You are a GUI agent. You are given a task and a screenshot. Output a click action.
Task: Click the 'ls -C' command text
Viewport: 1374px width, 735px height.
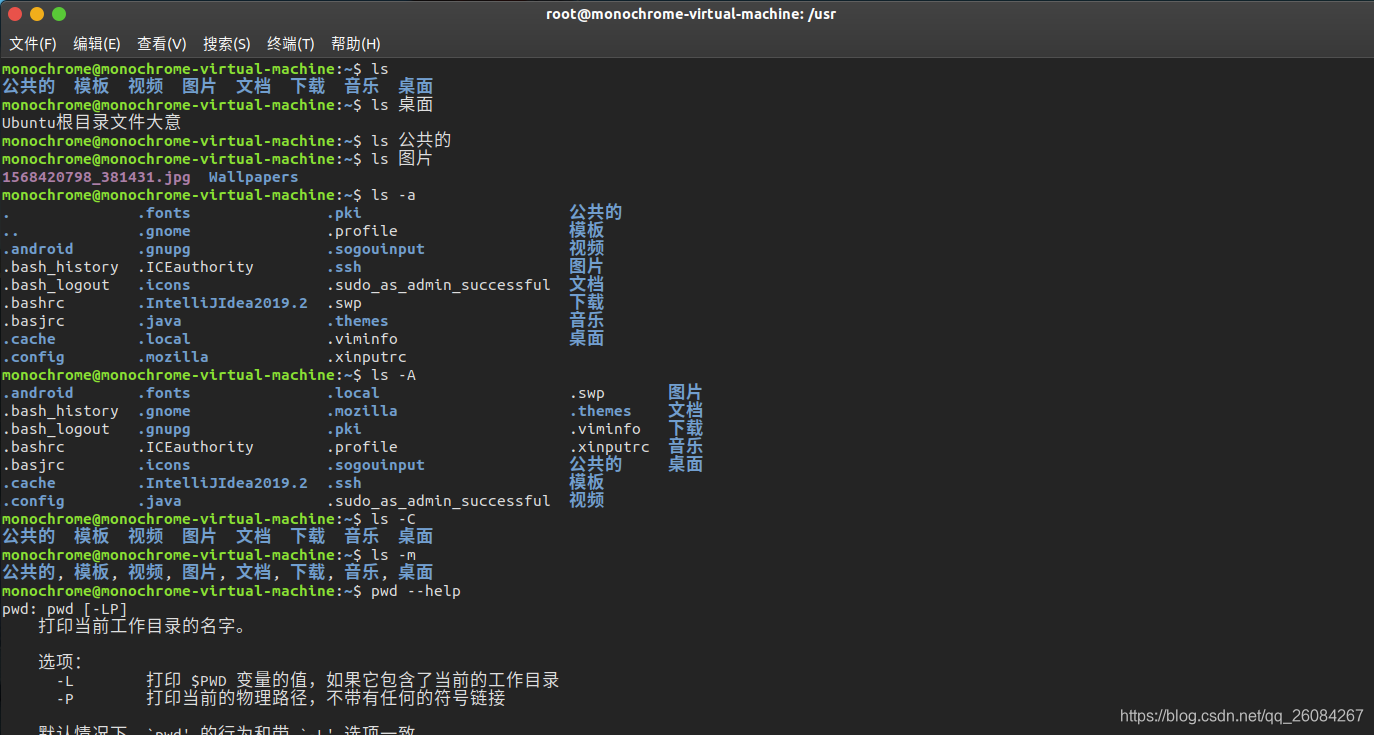pos(393,519)
